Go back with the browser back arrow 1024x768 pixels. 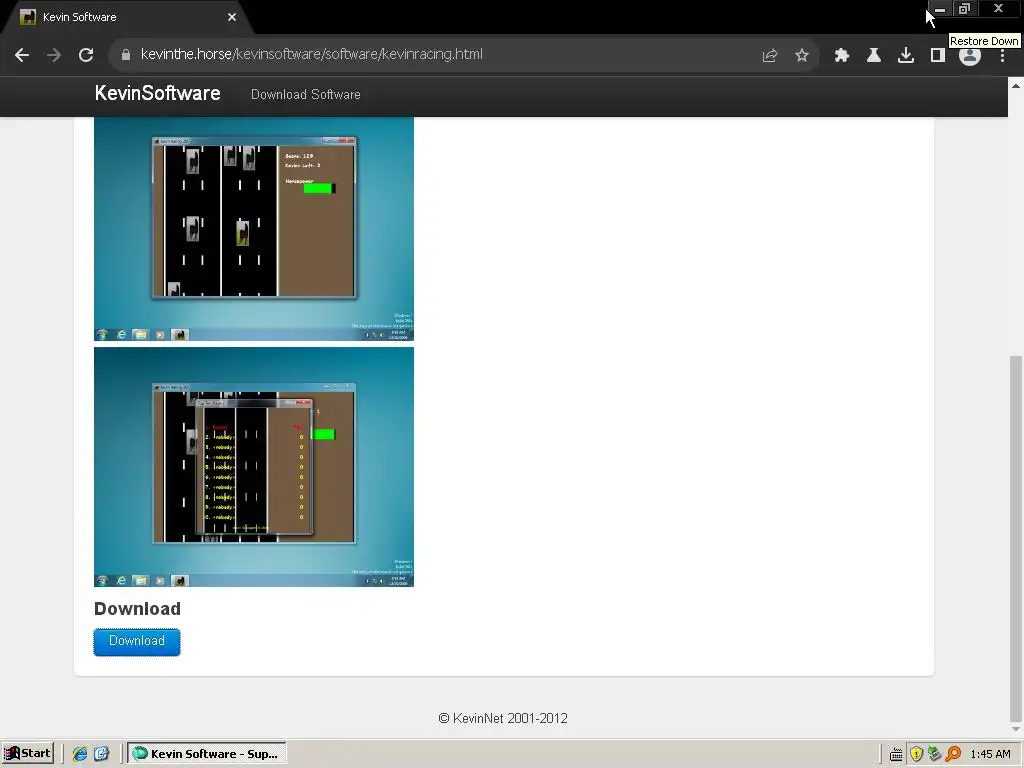(x=22, y=55)
